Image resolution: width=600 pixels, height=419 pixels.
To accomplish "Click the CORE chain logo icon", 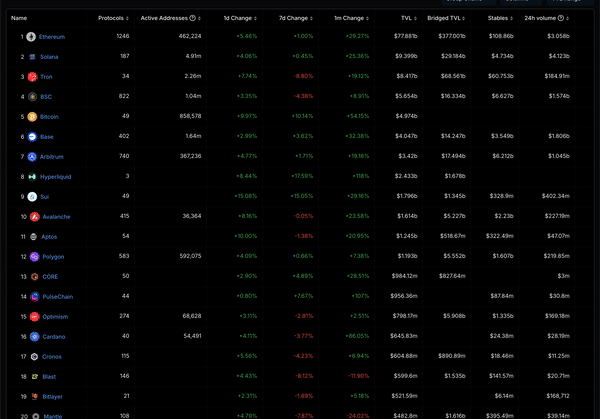I will (x=34, y=277).
